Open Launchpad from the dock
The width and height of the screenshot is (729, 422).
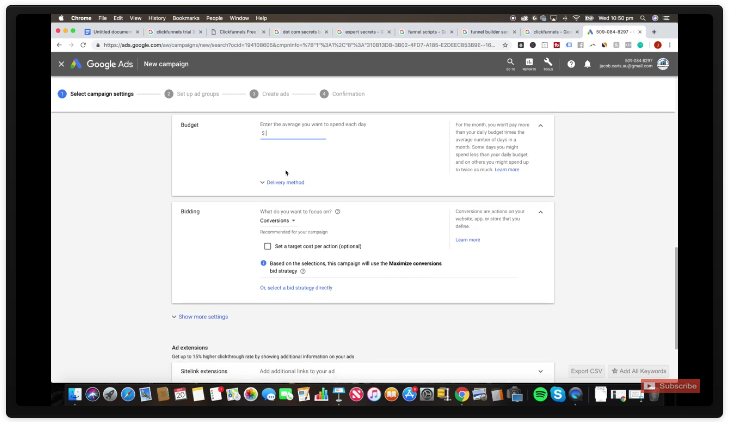pyautogui.click(x=110, y=395)
